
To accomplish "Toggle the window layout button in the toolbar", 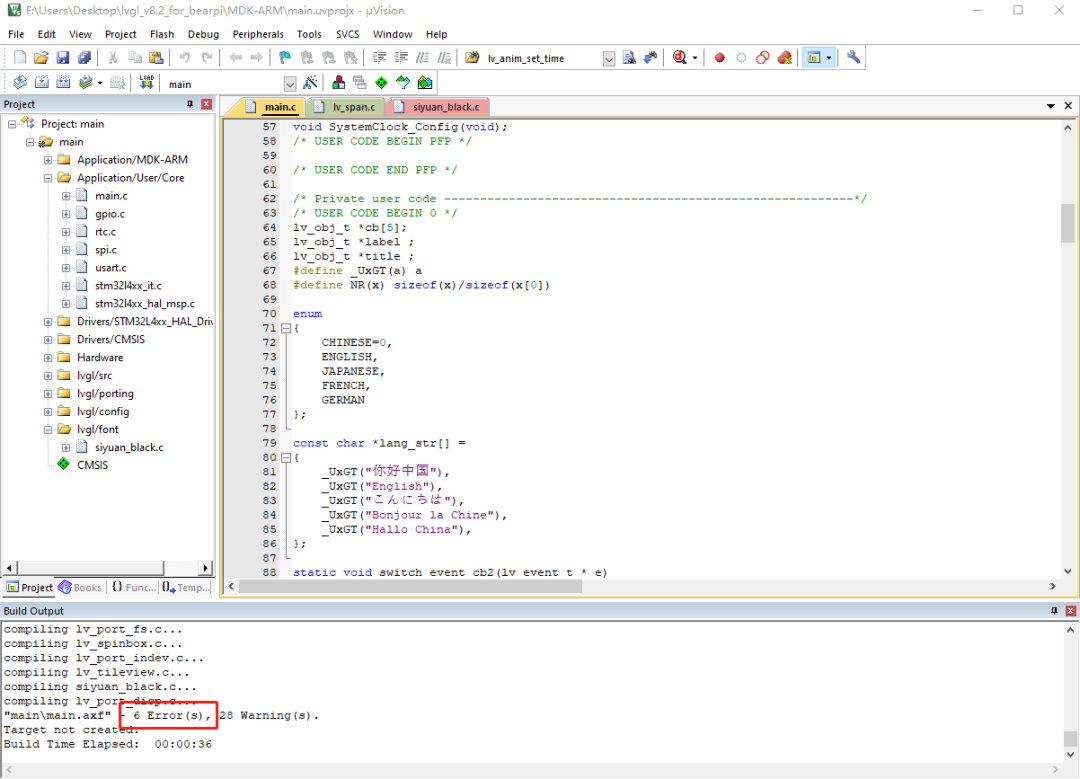I will 813,58.
